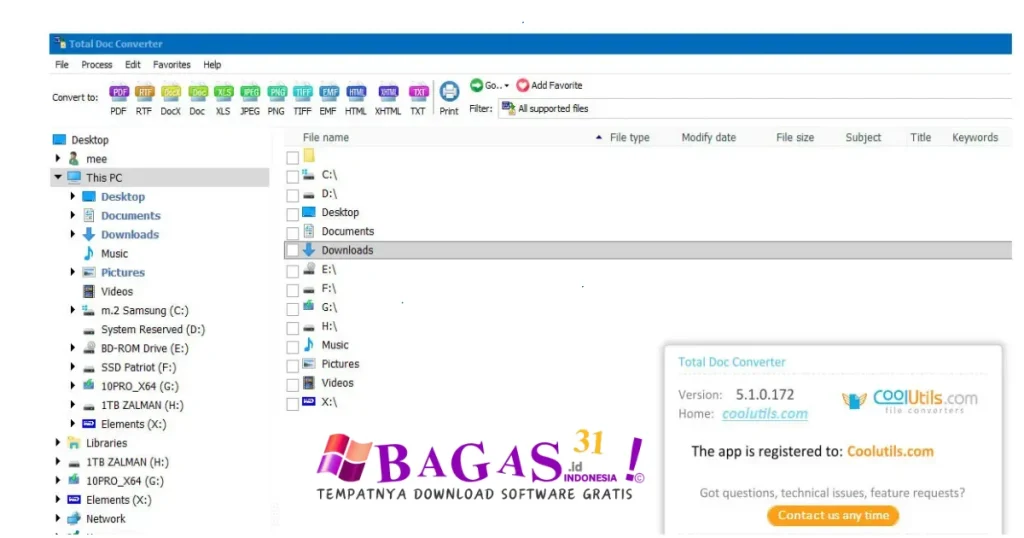1024x538 pixels.
Task: Expand the Documents tree node
Action: click(72, 215)
